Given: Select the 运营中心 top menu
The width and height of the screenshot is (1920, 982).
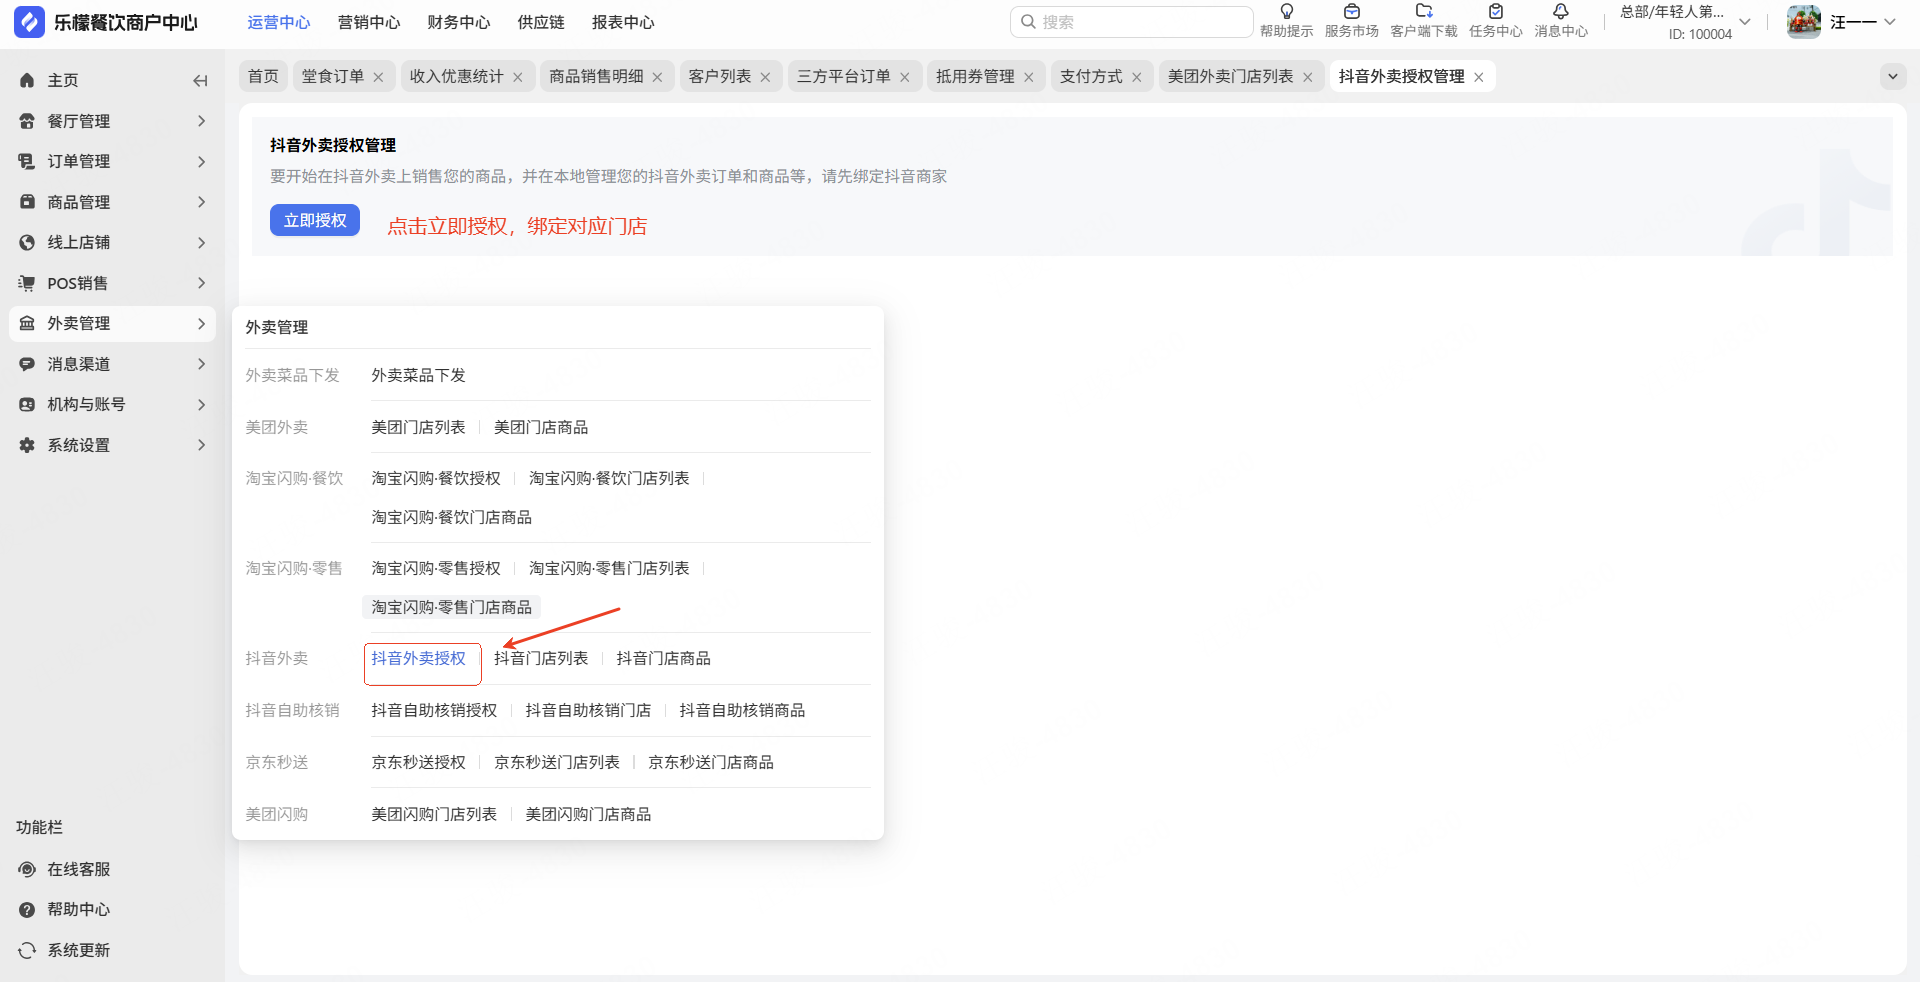Looking at the screenshot, I should click(279, 22).
